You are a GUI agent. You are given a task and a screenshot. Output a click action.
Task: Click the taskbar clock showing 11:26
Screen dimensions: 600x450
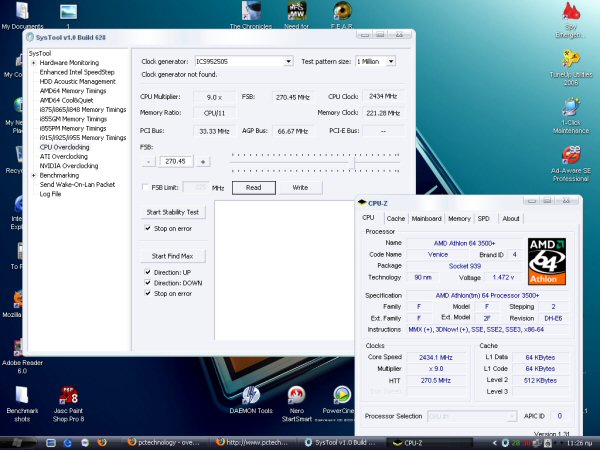[x=581, y=443]
